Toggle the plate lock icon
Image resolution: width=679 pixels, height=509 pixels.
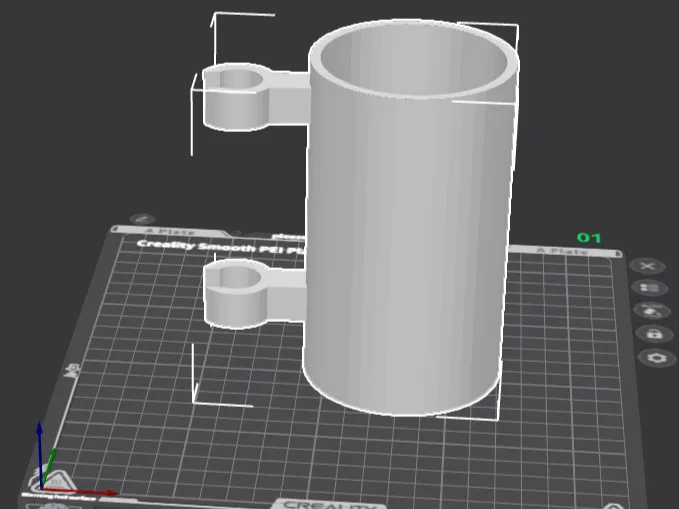tap(654, 334)
